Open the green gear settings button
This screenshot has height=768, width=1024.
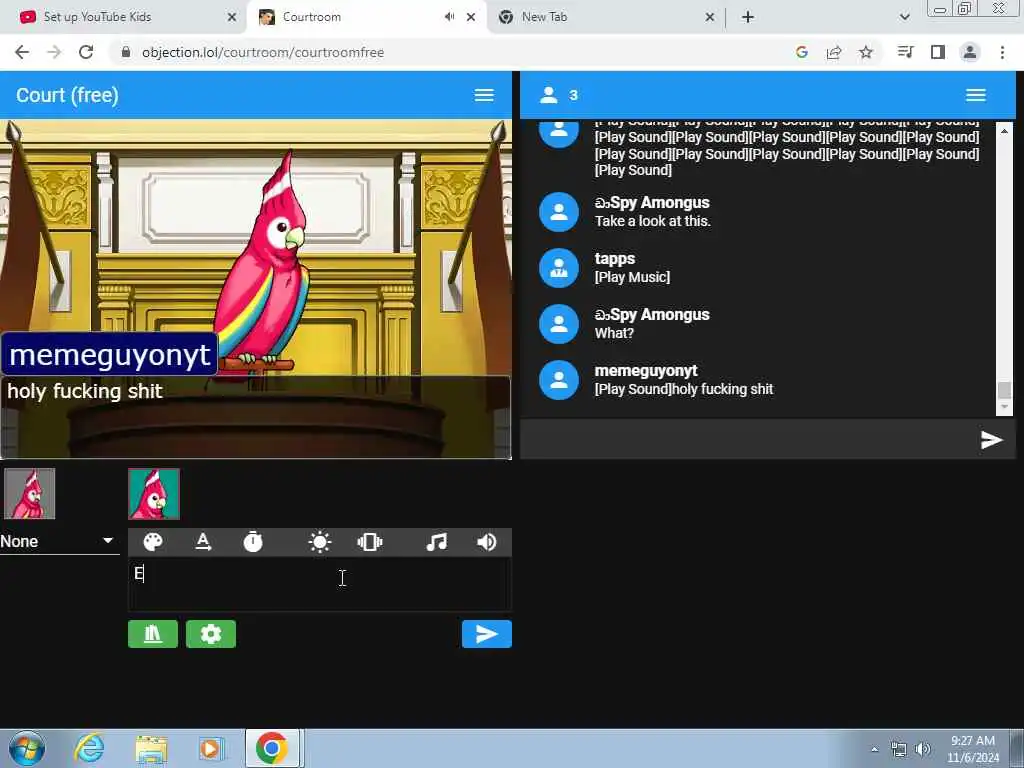click(211, 634)
